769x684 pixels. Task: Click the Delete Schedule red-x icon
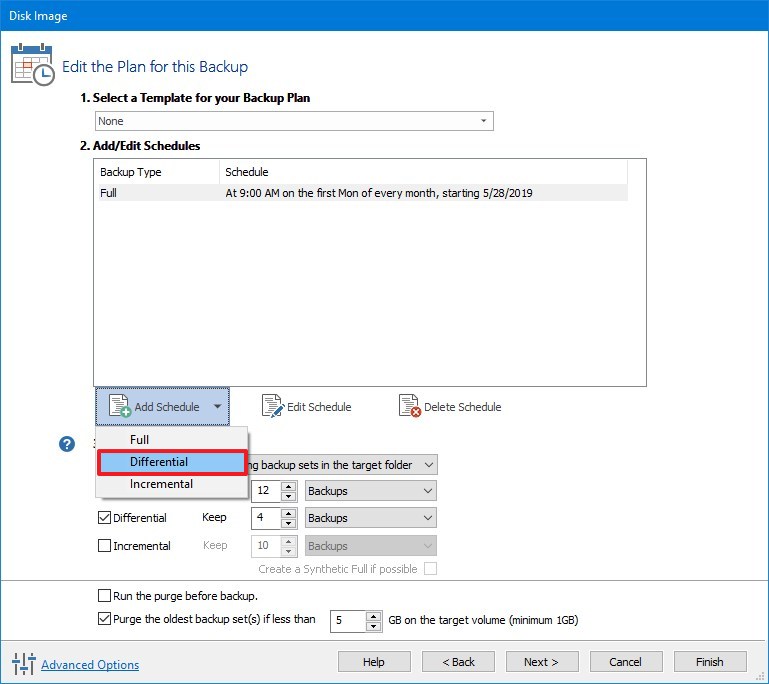pos(410,406)
